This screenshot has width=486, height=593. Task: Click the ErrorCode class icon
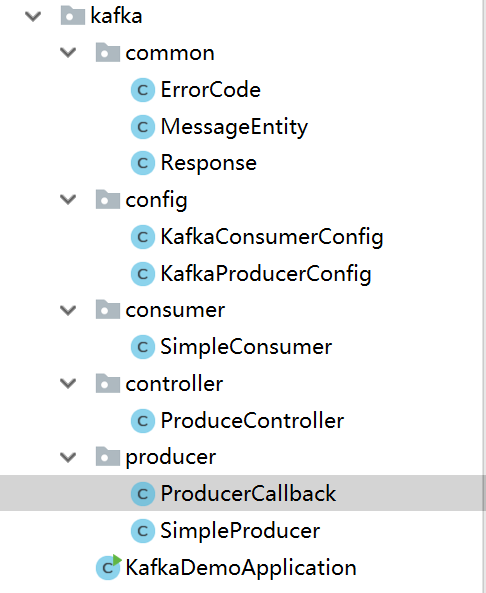[143, 90]
